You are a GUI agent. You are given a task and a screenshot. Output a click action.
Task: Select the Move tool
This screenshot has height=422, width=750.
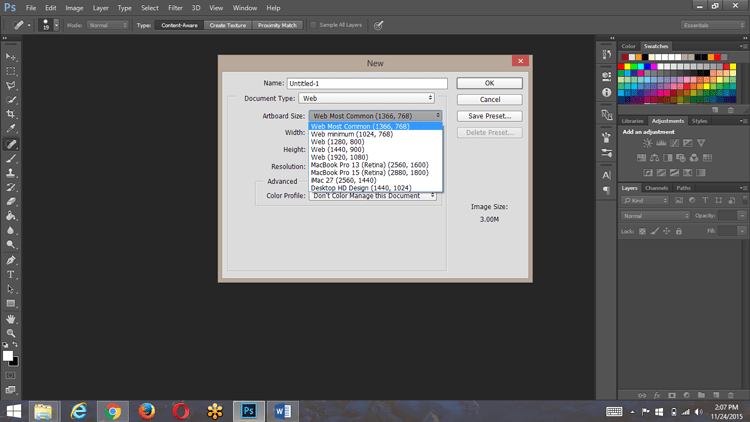(x=11, y=57)
